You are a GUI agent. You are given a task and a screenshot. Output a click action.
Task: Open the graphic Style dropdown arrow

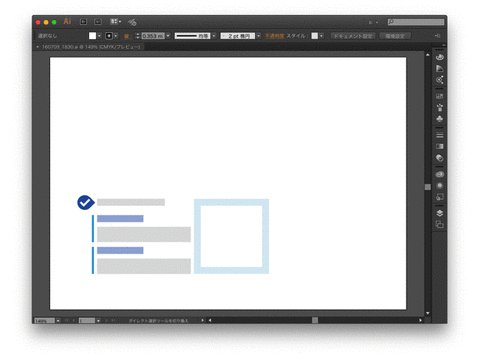[321, 36]
